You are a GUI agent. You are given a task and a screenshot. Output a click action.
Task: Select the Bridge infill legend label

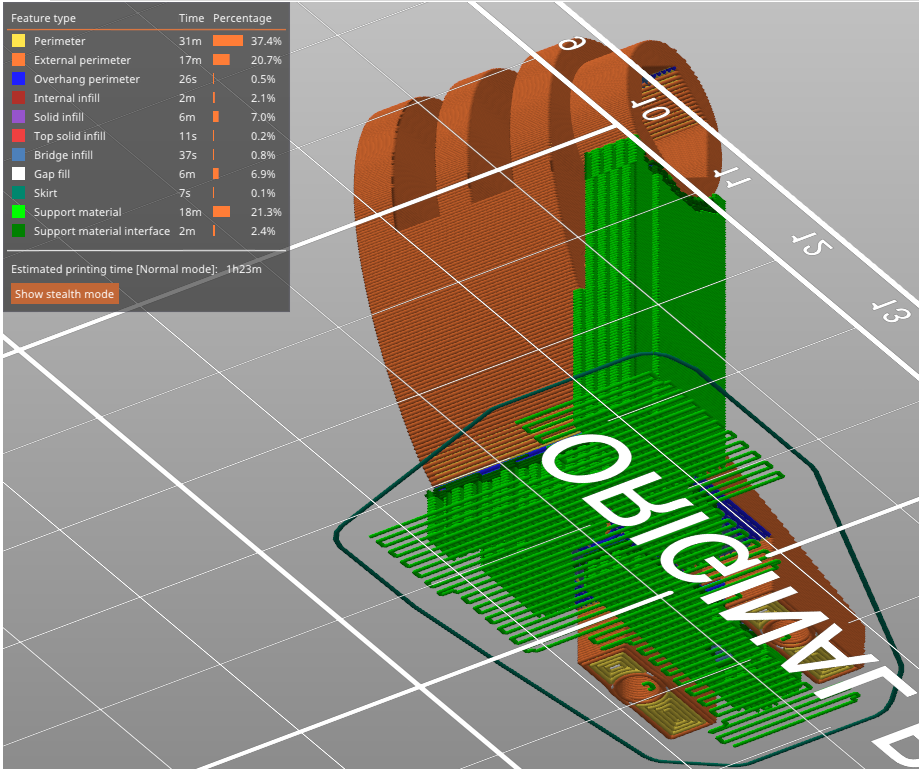(63, 155)
